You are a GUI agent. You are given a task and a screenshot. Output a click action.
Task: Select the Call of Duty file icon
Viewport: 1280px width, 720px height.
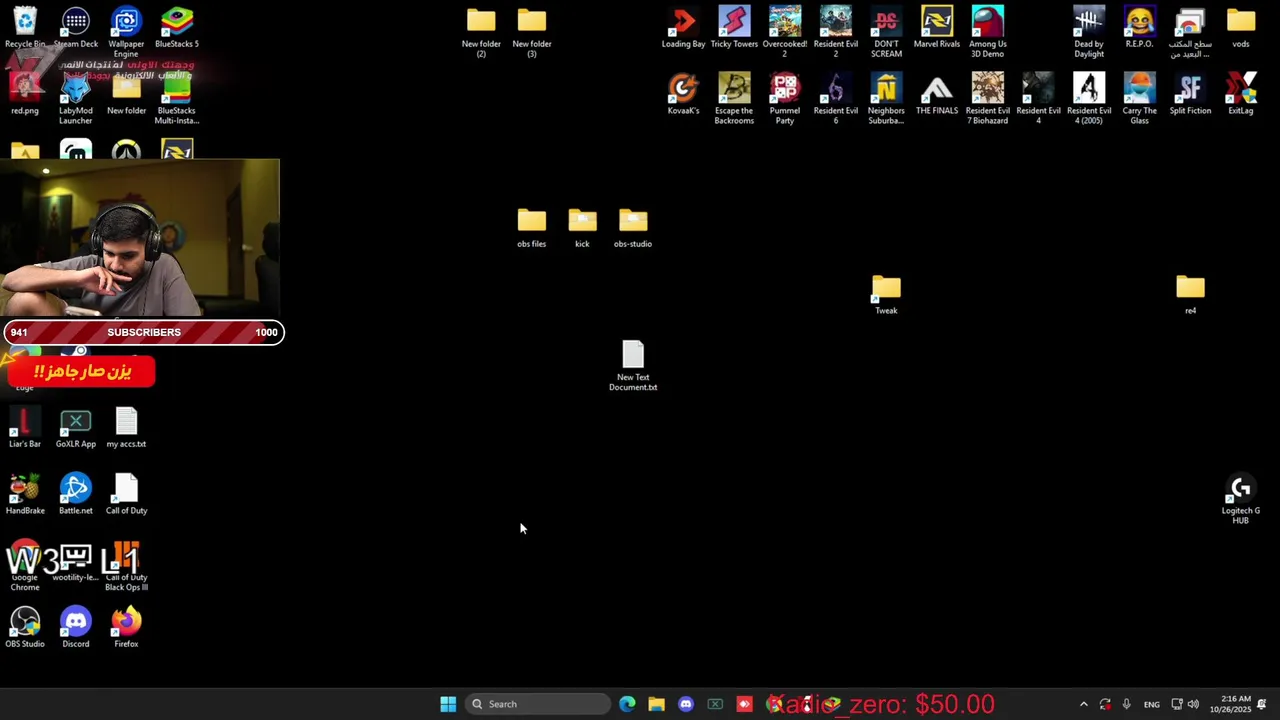click(x=126, y=495)
